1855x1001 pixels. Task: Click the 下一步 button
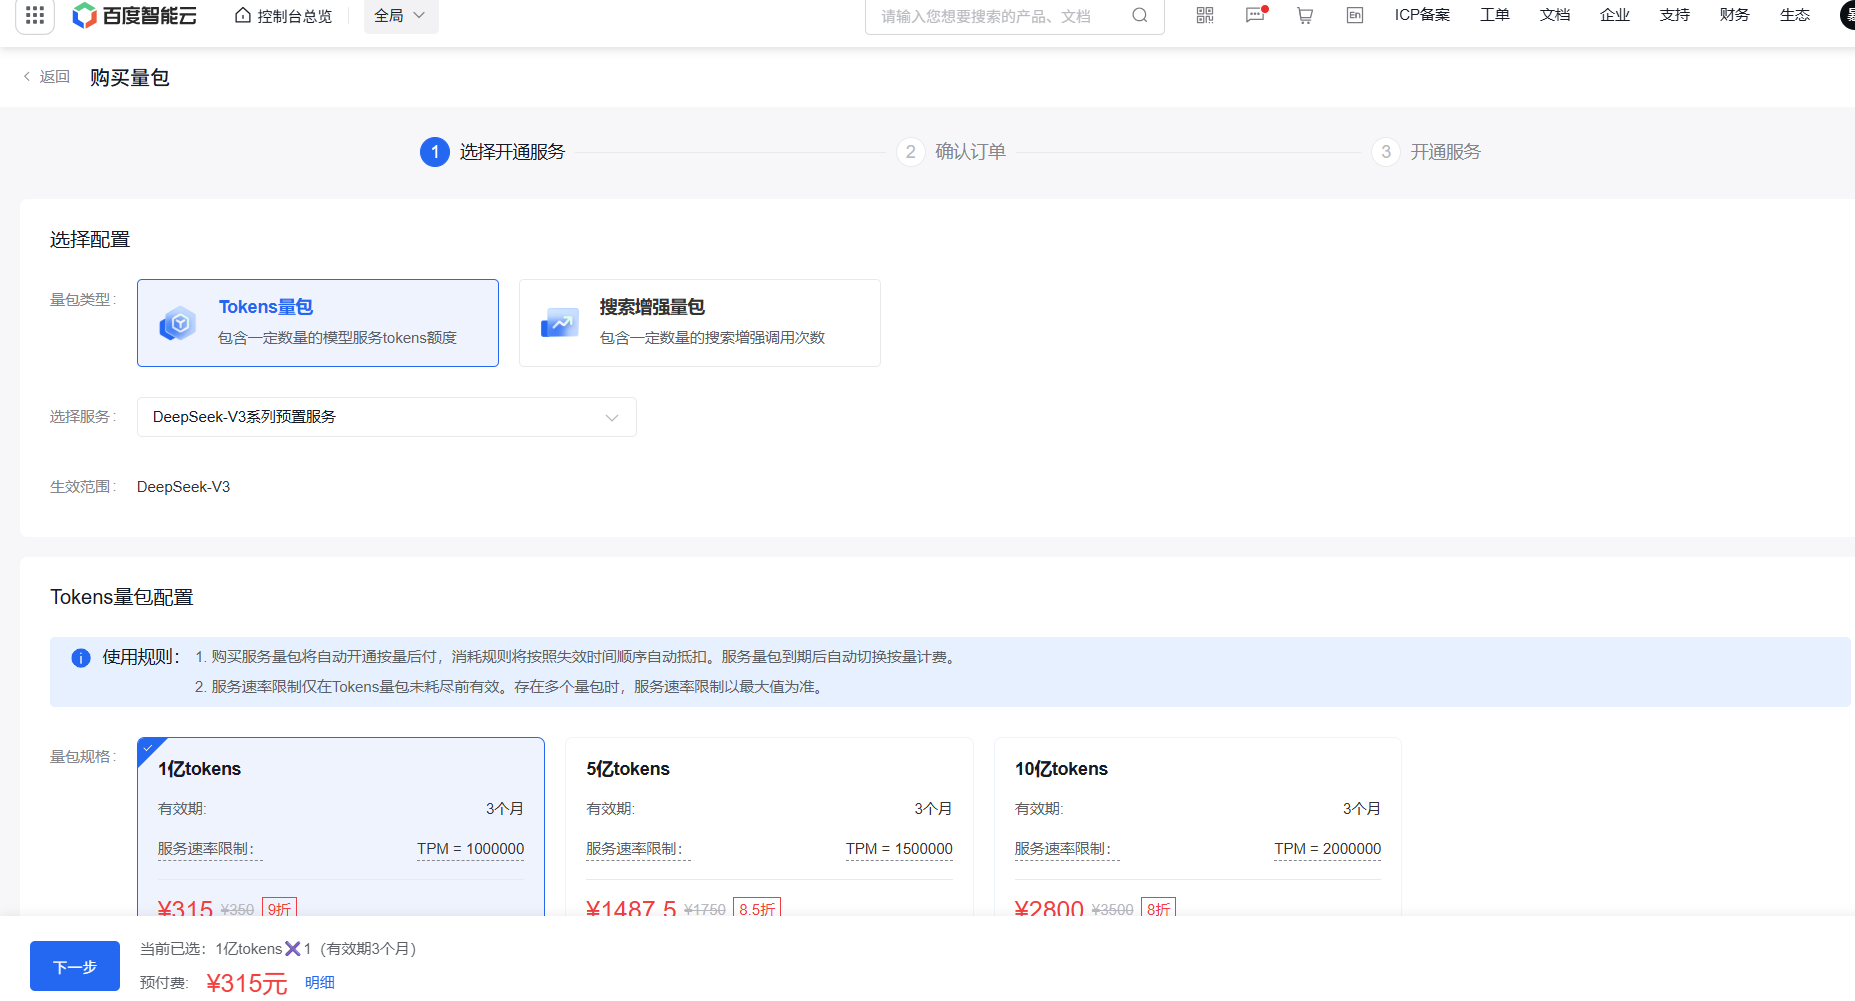[x=75, y=966]
